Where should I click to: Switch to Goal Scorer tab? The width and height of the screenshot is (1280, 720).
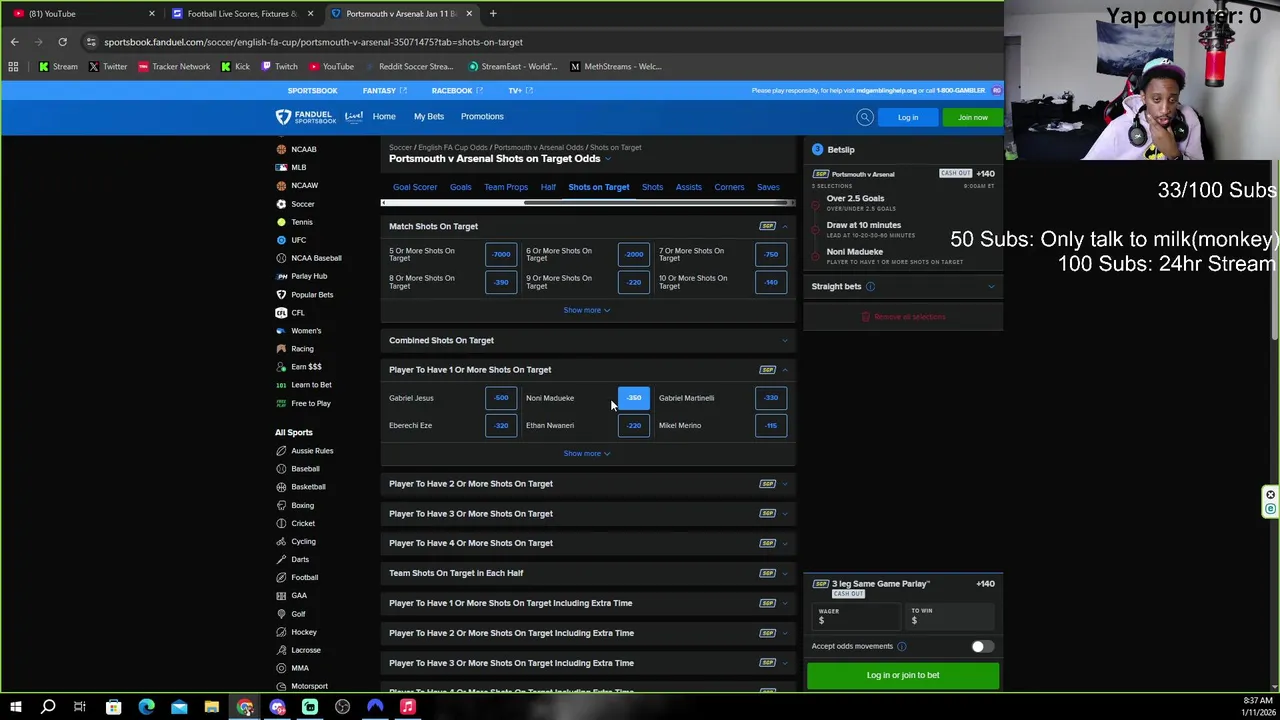(x=415, y=187)
